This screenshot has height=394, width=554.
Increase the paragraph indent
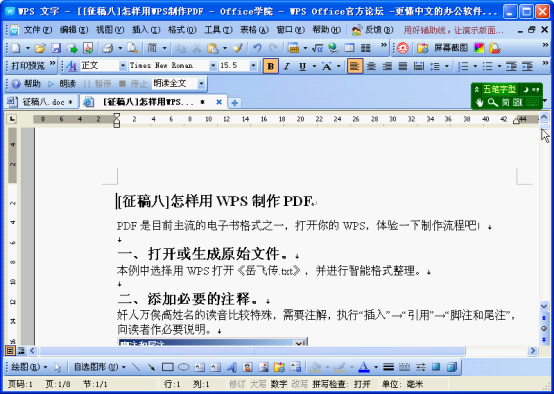[527, 66]
